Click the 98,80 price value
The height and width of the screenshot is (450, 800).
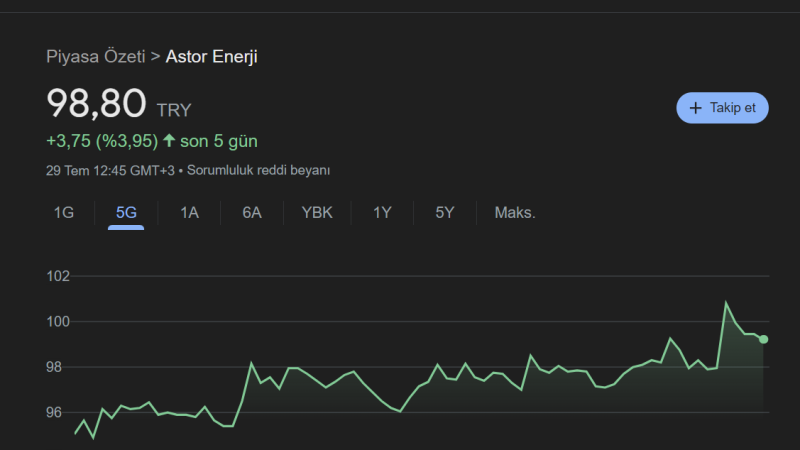coord(96,103)
